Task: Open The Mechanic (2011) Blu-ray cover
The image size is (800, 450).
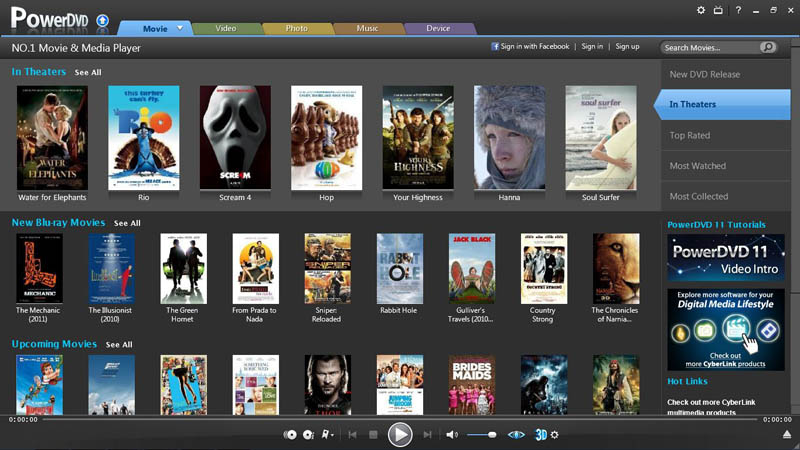Action: pos(39,269)
